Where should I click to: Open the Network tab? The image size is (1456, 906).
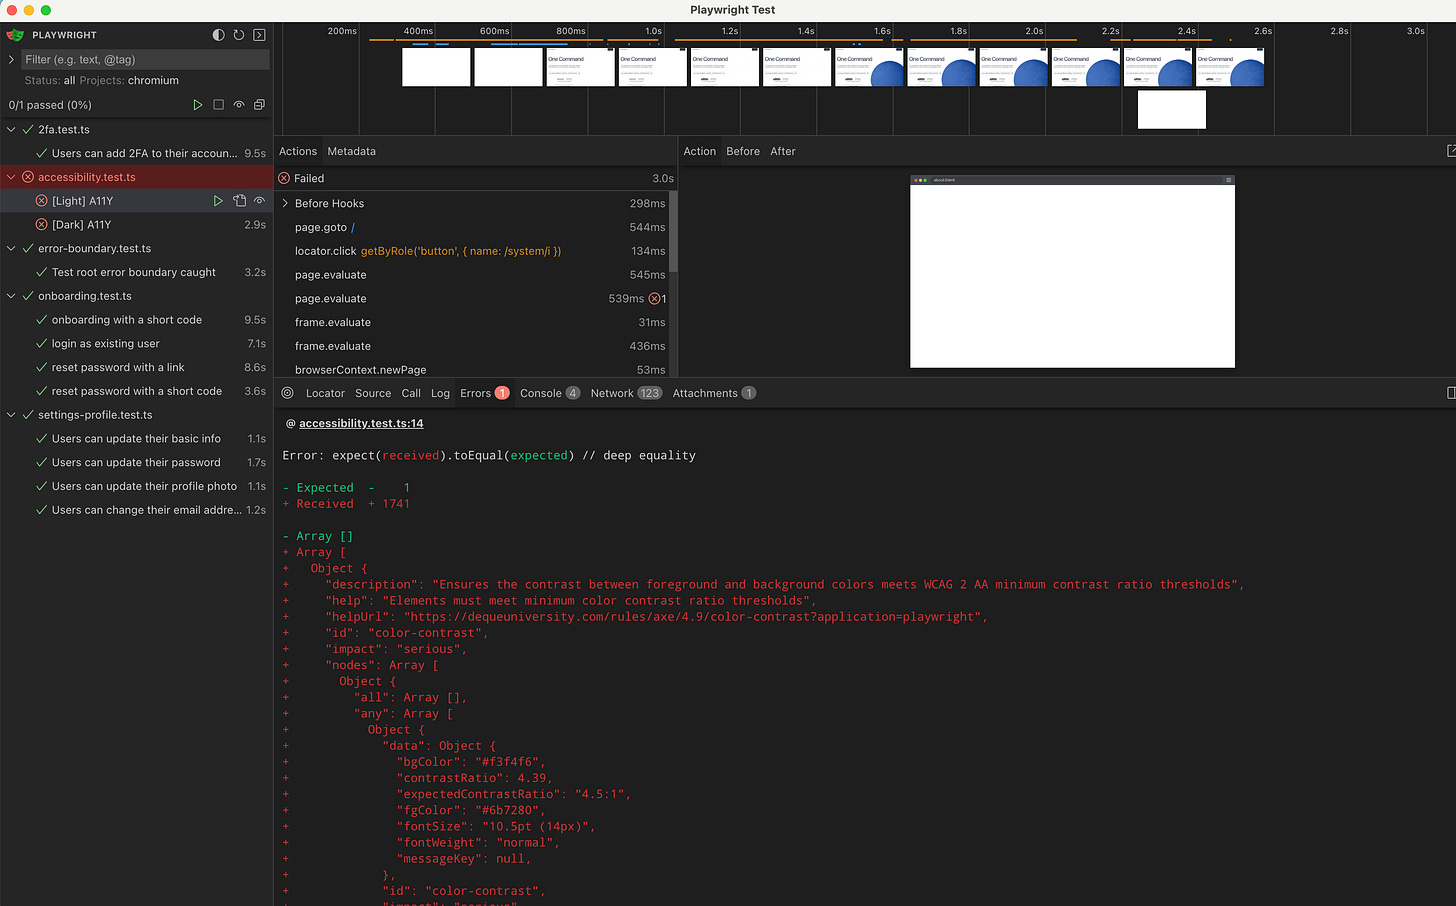coord(626,393)
